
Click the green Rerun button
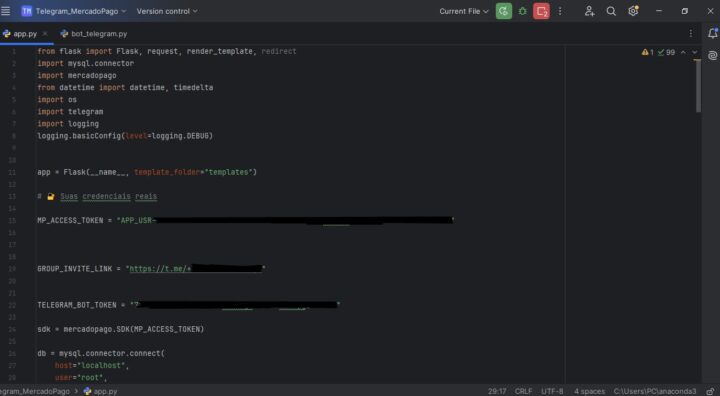click(x=504, y=11)
